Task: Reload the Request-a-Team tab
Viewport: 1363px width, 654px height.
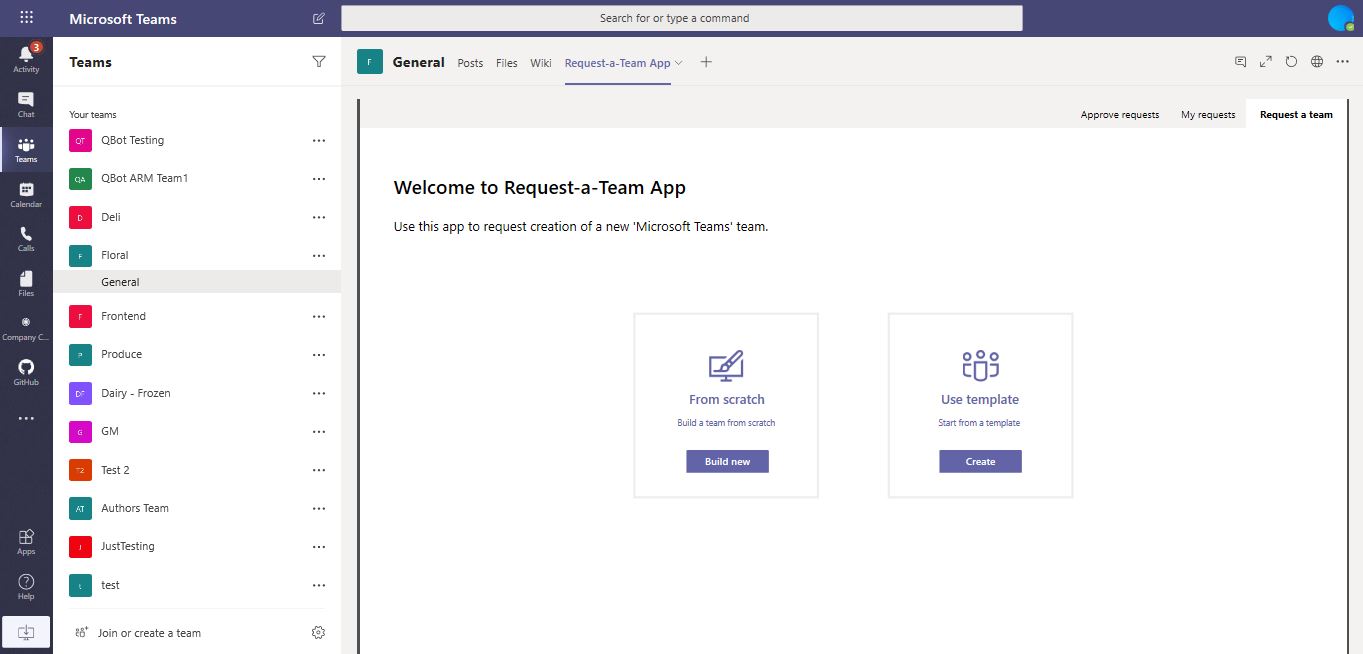Action: 1291,62
